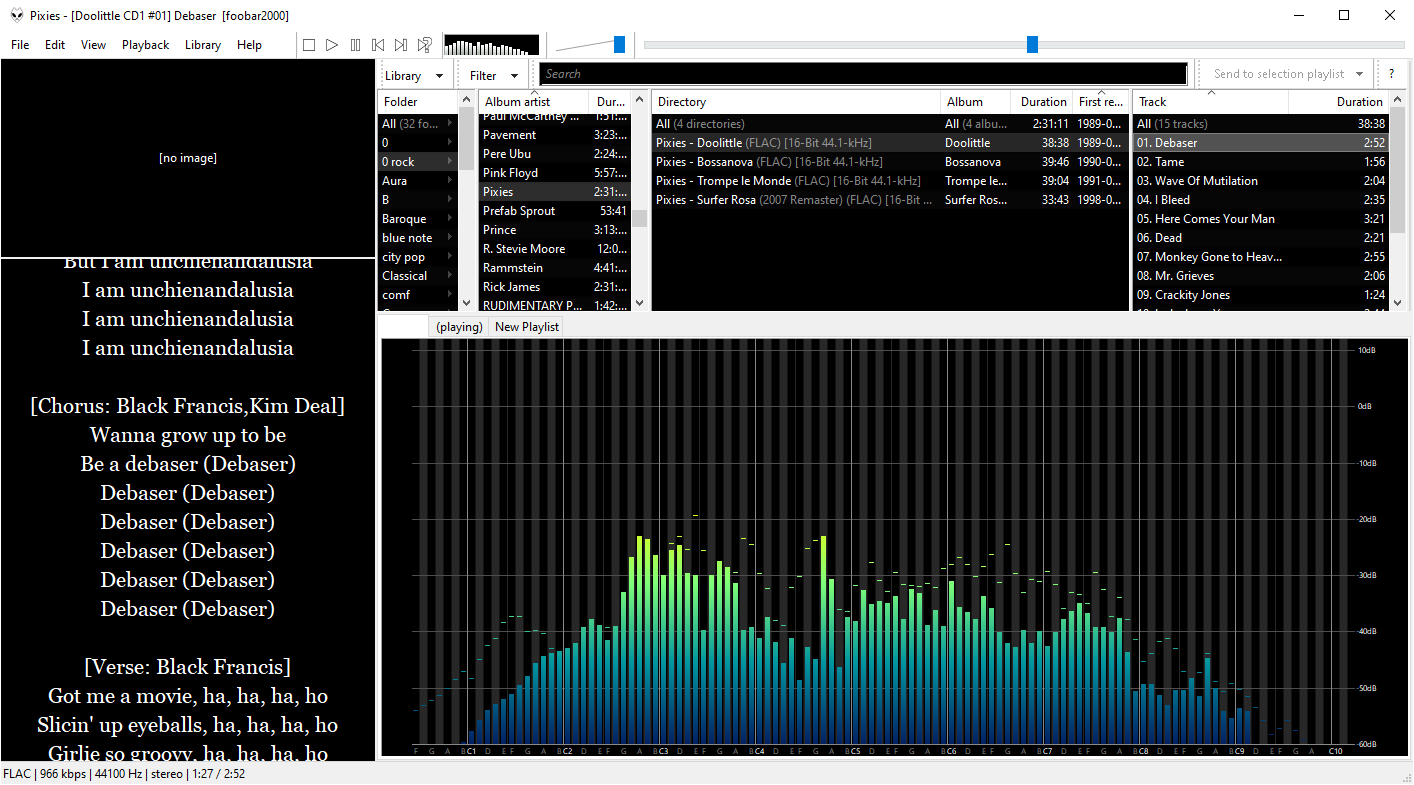This screenshot has width=1414, height=785.
Task: Pause the track with the Pause button
Action: (355, 45)
